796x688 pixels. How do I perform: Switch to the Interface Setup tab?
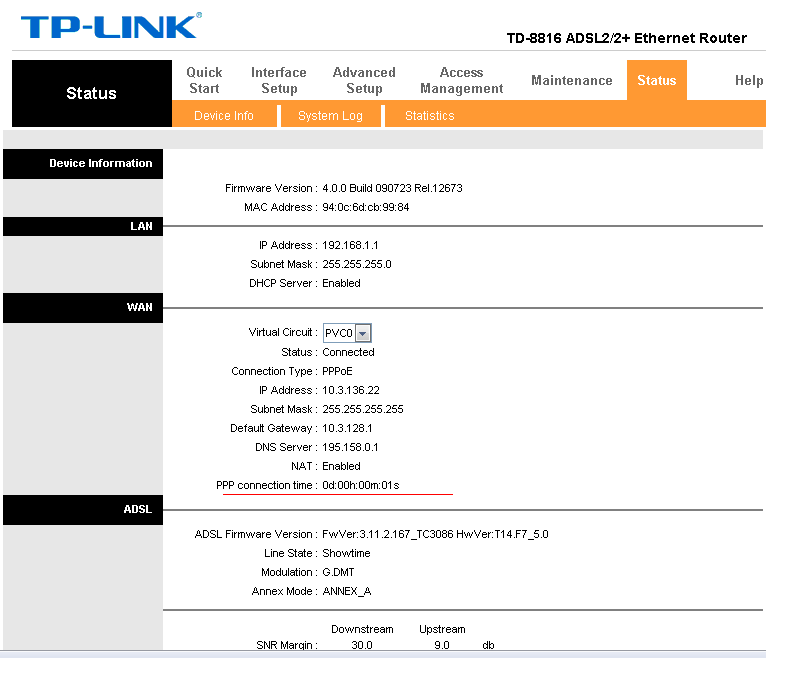point(279,80)
